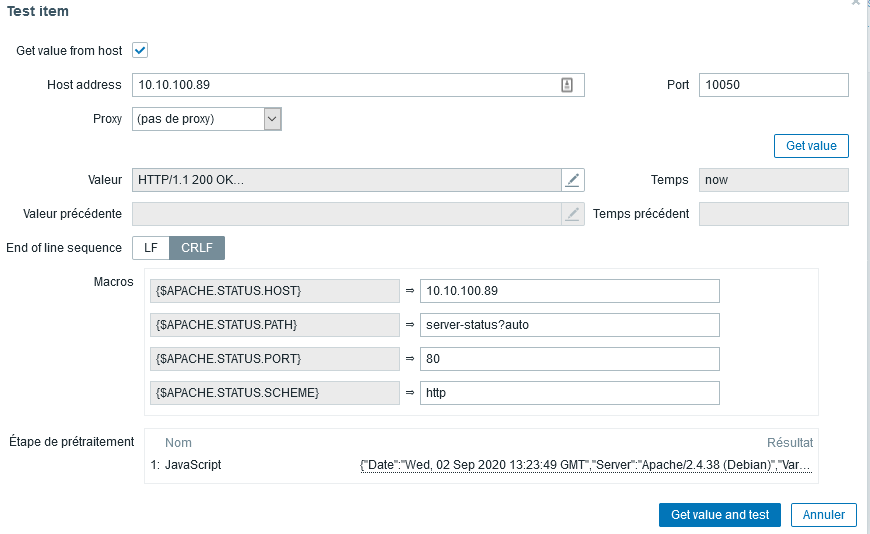Open the Proxy dropdown list
The image size is (870, 534).
(x=272, y=119)
